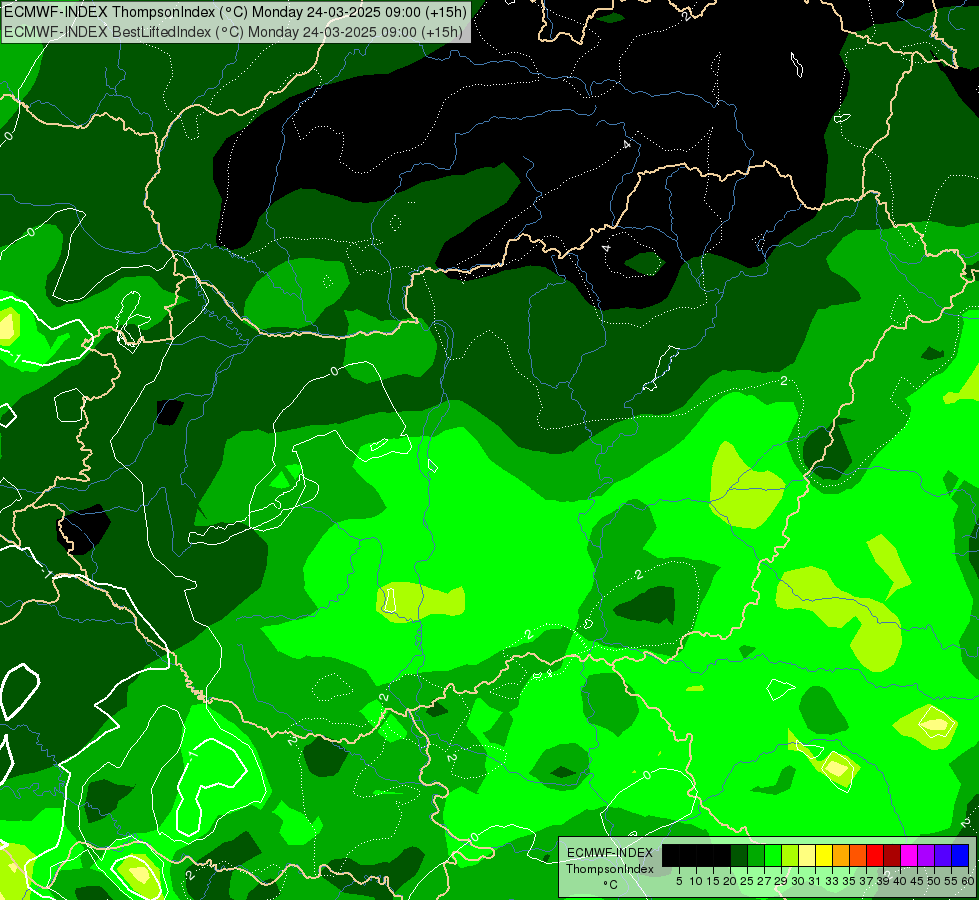The height and width of the screenshot is (900, 979).
Task: Click the legend tick value 40
Action: (900, 881)
